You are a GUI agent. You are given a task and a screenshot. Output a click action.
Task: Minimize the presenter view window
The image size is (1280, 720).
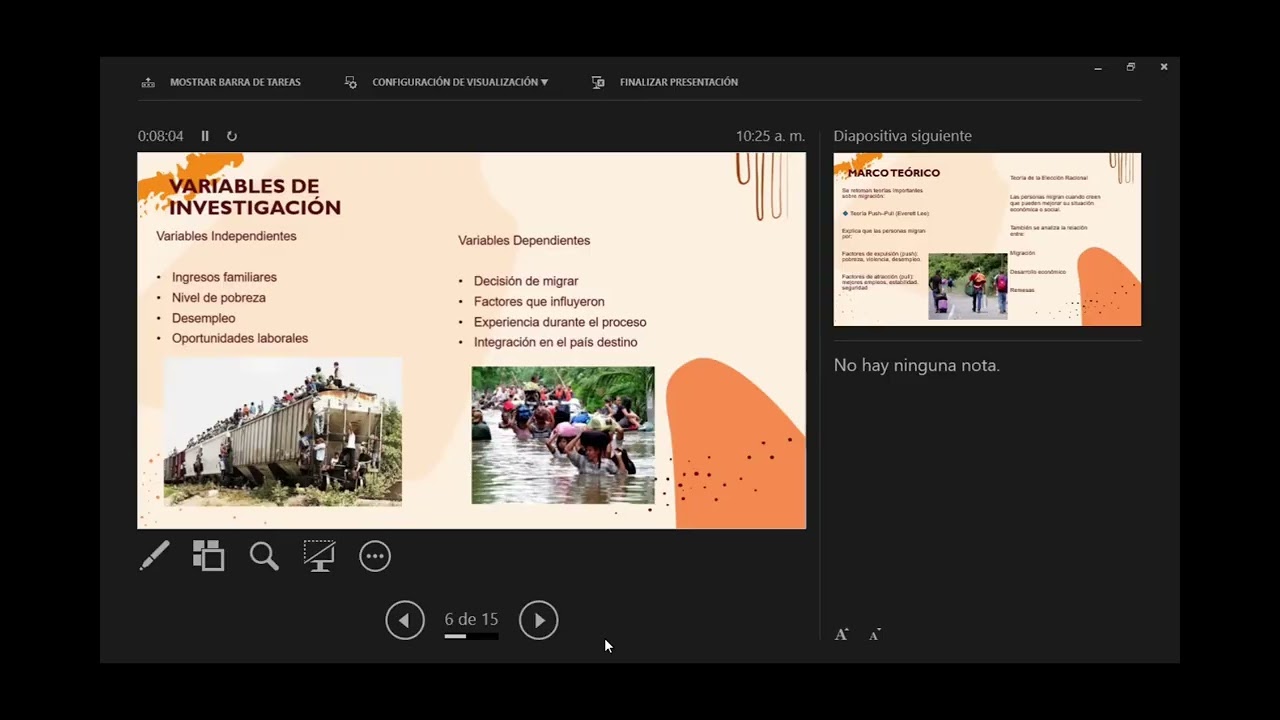pyautogui.click(x=1098, y=67)
